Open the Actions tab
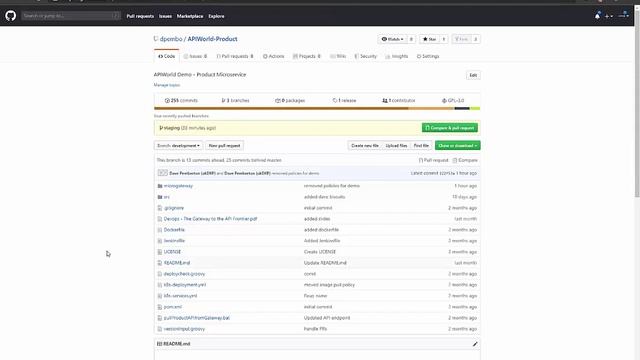This screenshot has height=360, width=640. coord(273,56)
